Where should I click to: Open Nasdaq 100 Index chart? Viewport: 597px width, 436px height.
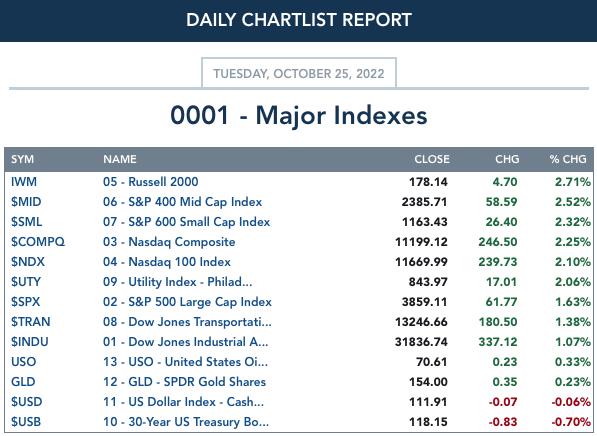tap(167, 262)
